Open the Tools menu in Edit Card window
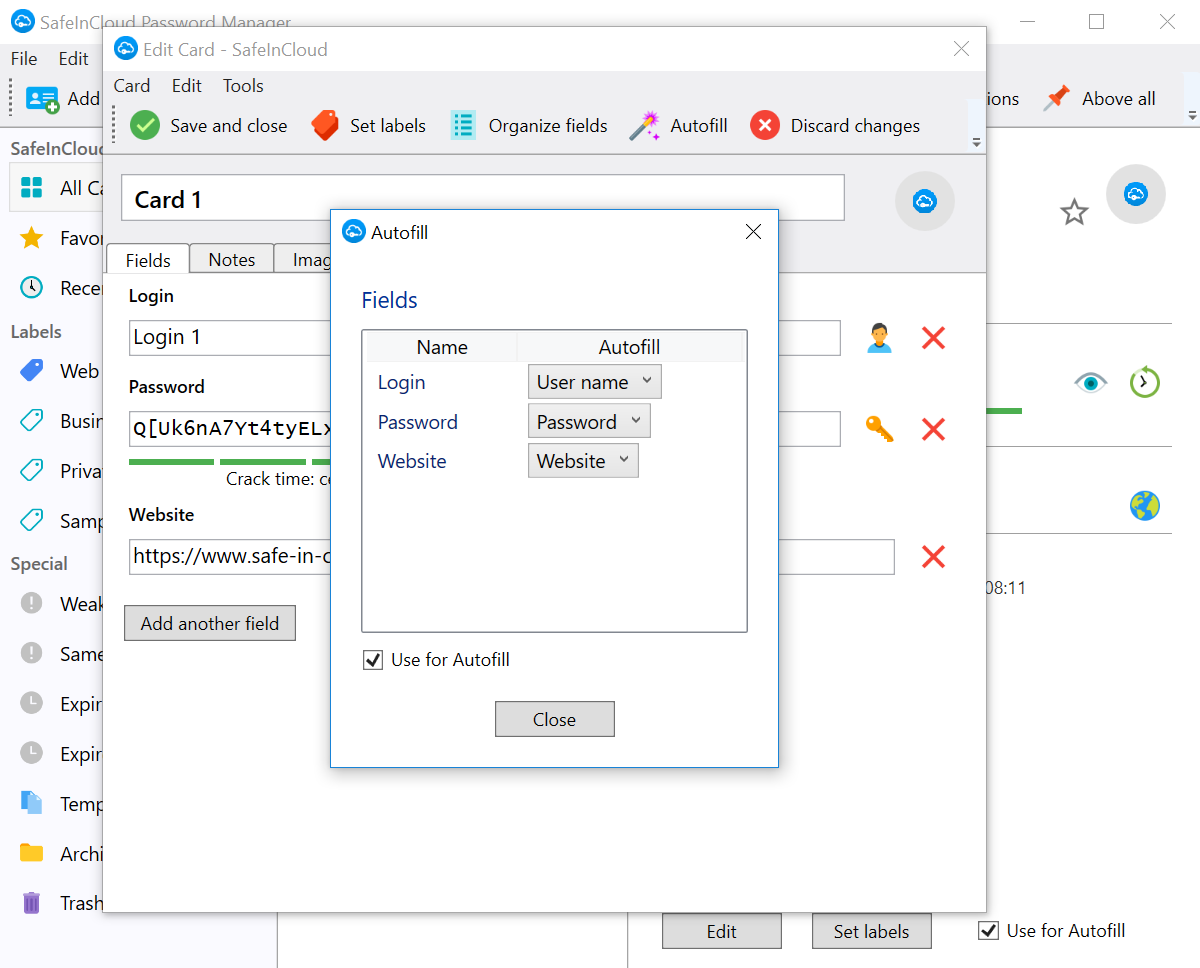The width and height of the screenshot is (1200, 968). [243, 86]
